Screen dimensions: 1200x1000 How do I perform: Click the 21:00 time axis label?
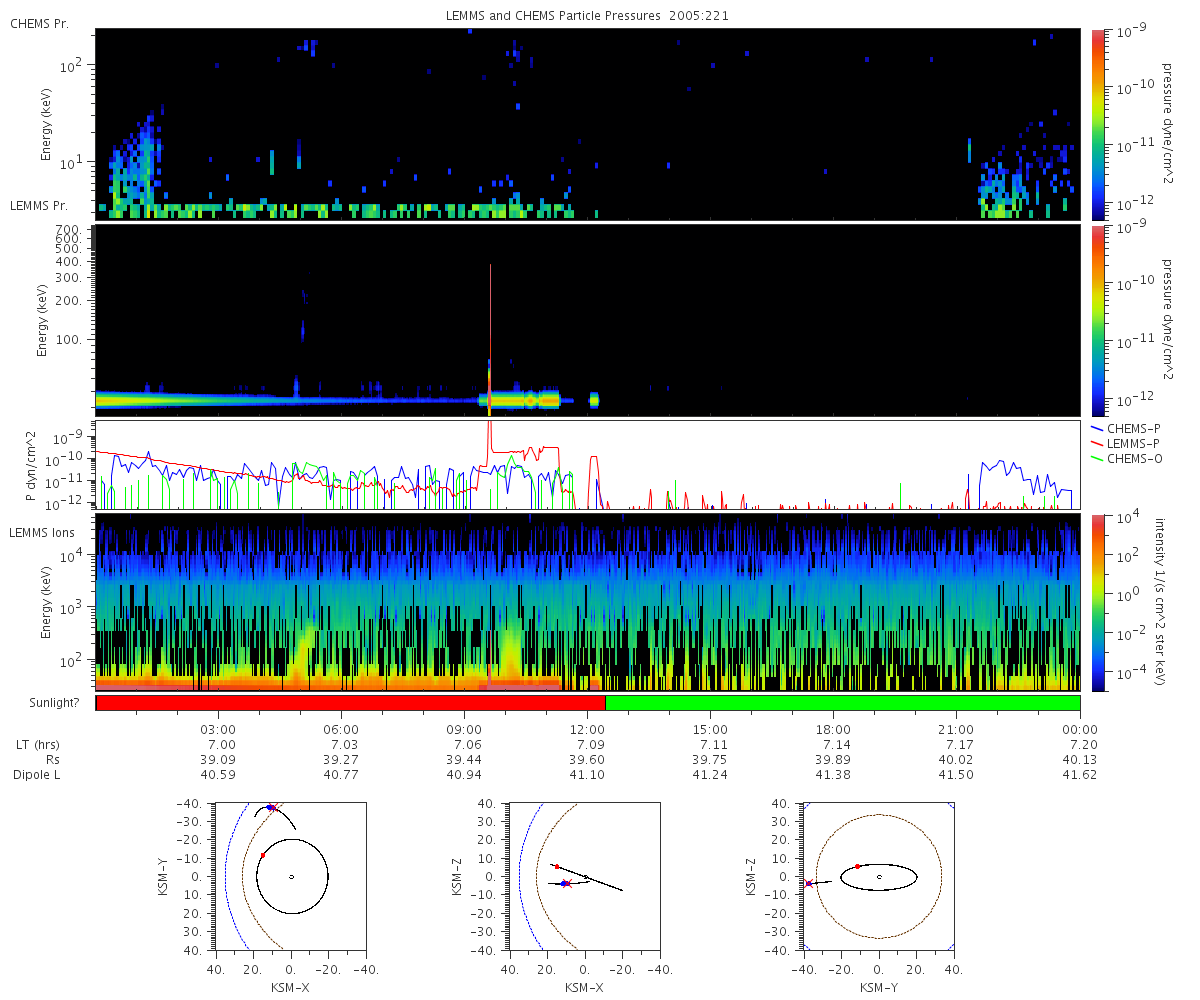coord(957,730)
